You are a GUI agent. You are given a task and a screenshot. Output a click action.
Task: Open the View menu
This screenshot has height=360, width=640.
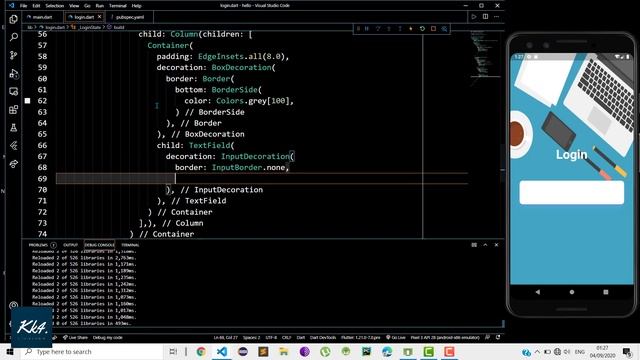(74, 6)
